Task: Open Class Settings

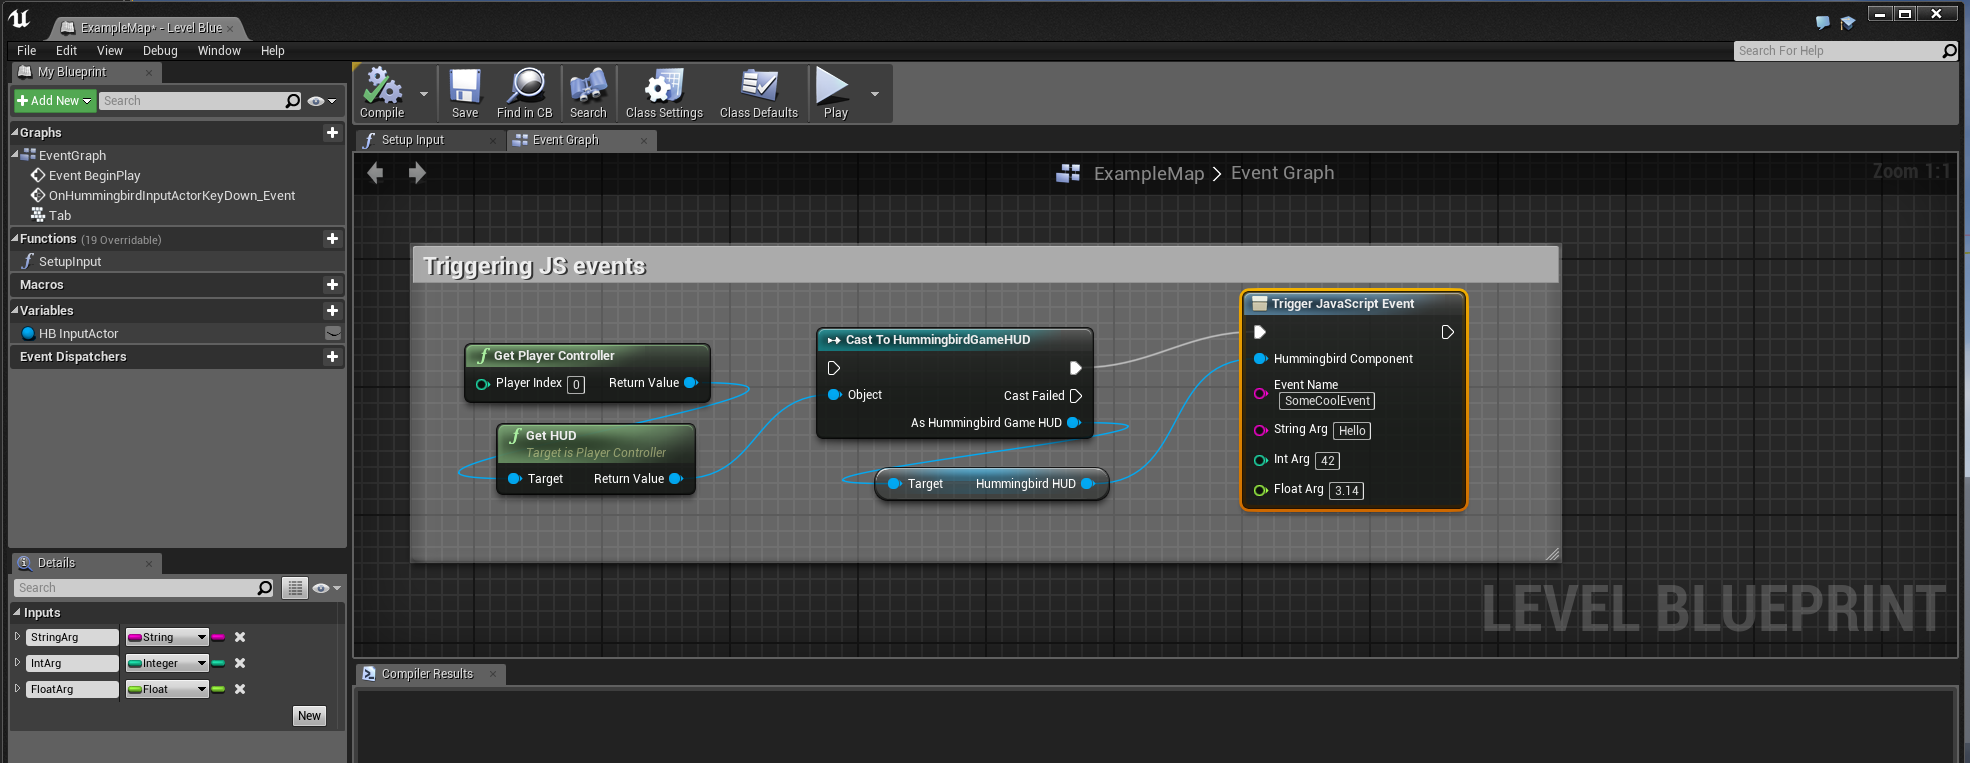Action: pos(664,93)
